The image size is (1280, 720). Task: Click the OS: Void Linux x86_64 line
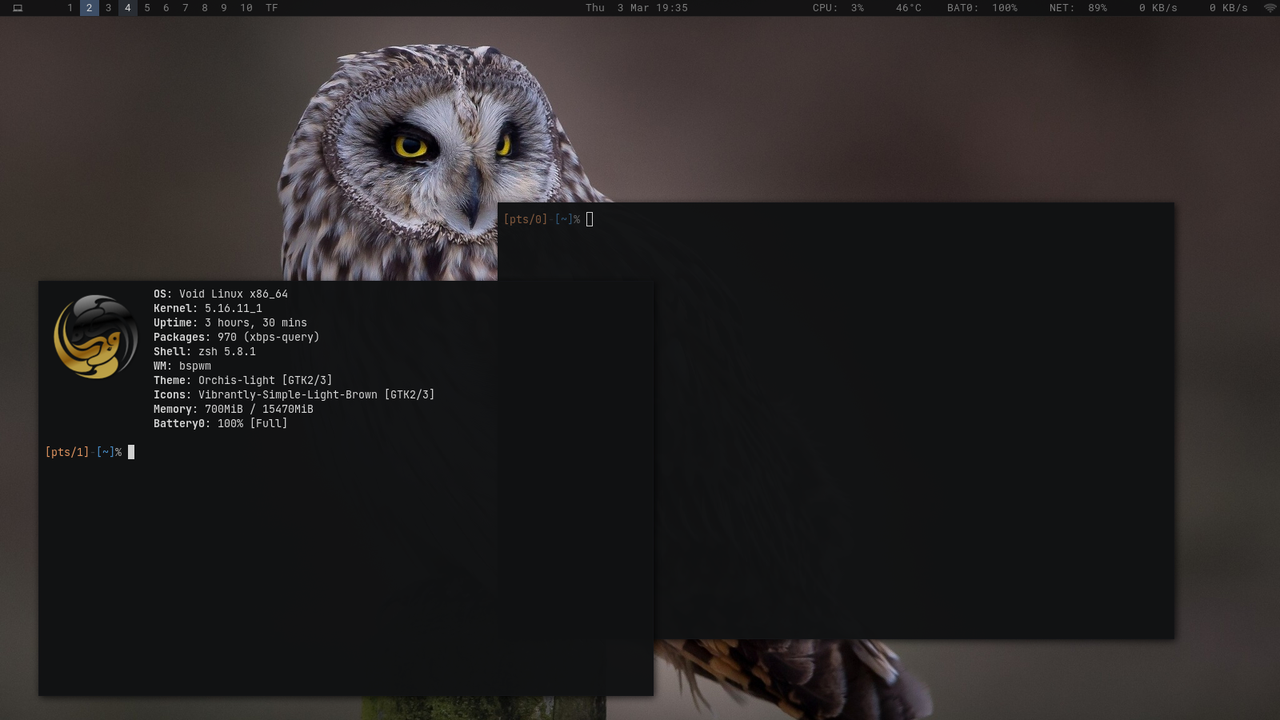(x=220, y=294)
